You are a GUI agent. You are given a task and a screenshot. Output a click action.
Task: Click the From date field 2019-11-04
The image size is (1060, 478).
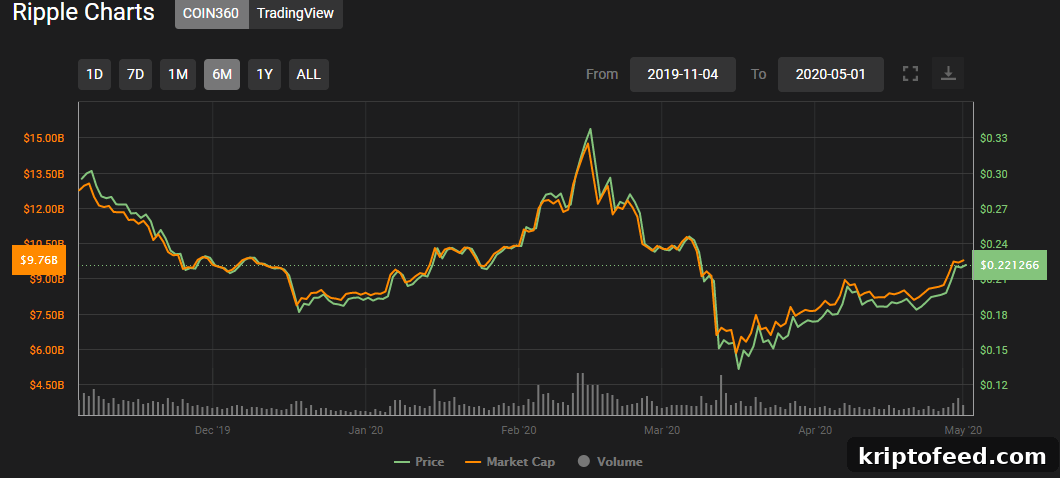coord(683,74)
